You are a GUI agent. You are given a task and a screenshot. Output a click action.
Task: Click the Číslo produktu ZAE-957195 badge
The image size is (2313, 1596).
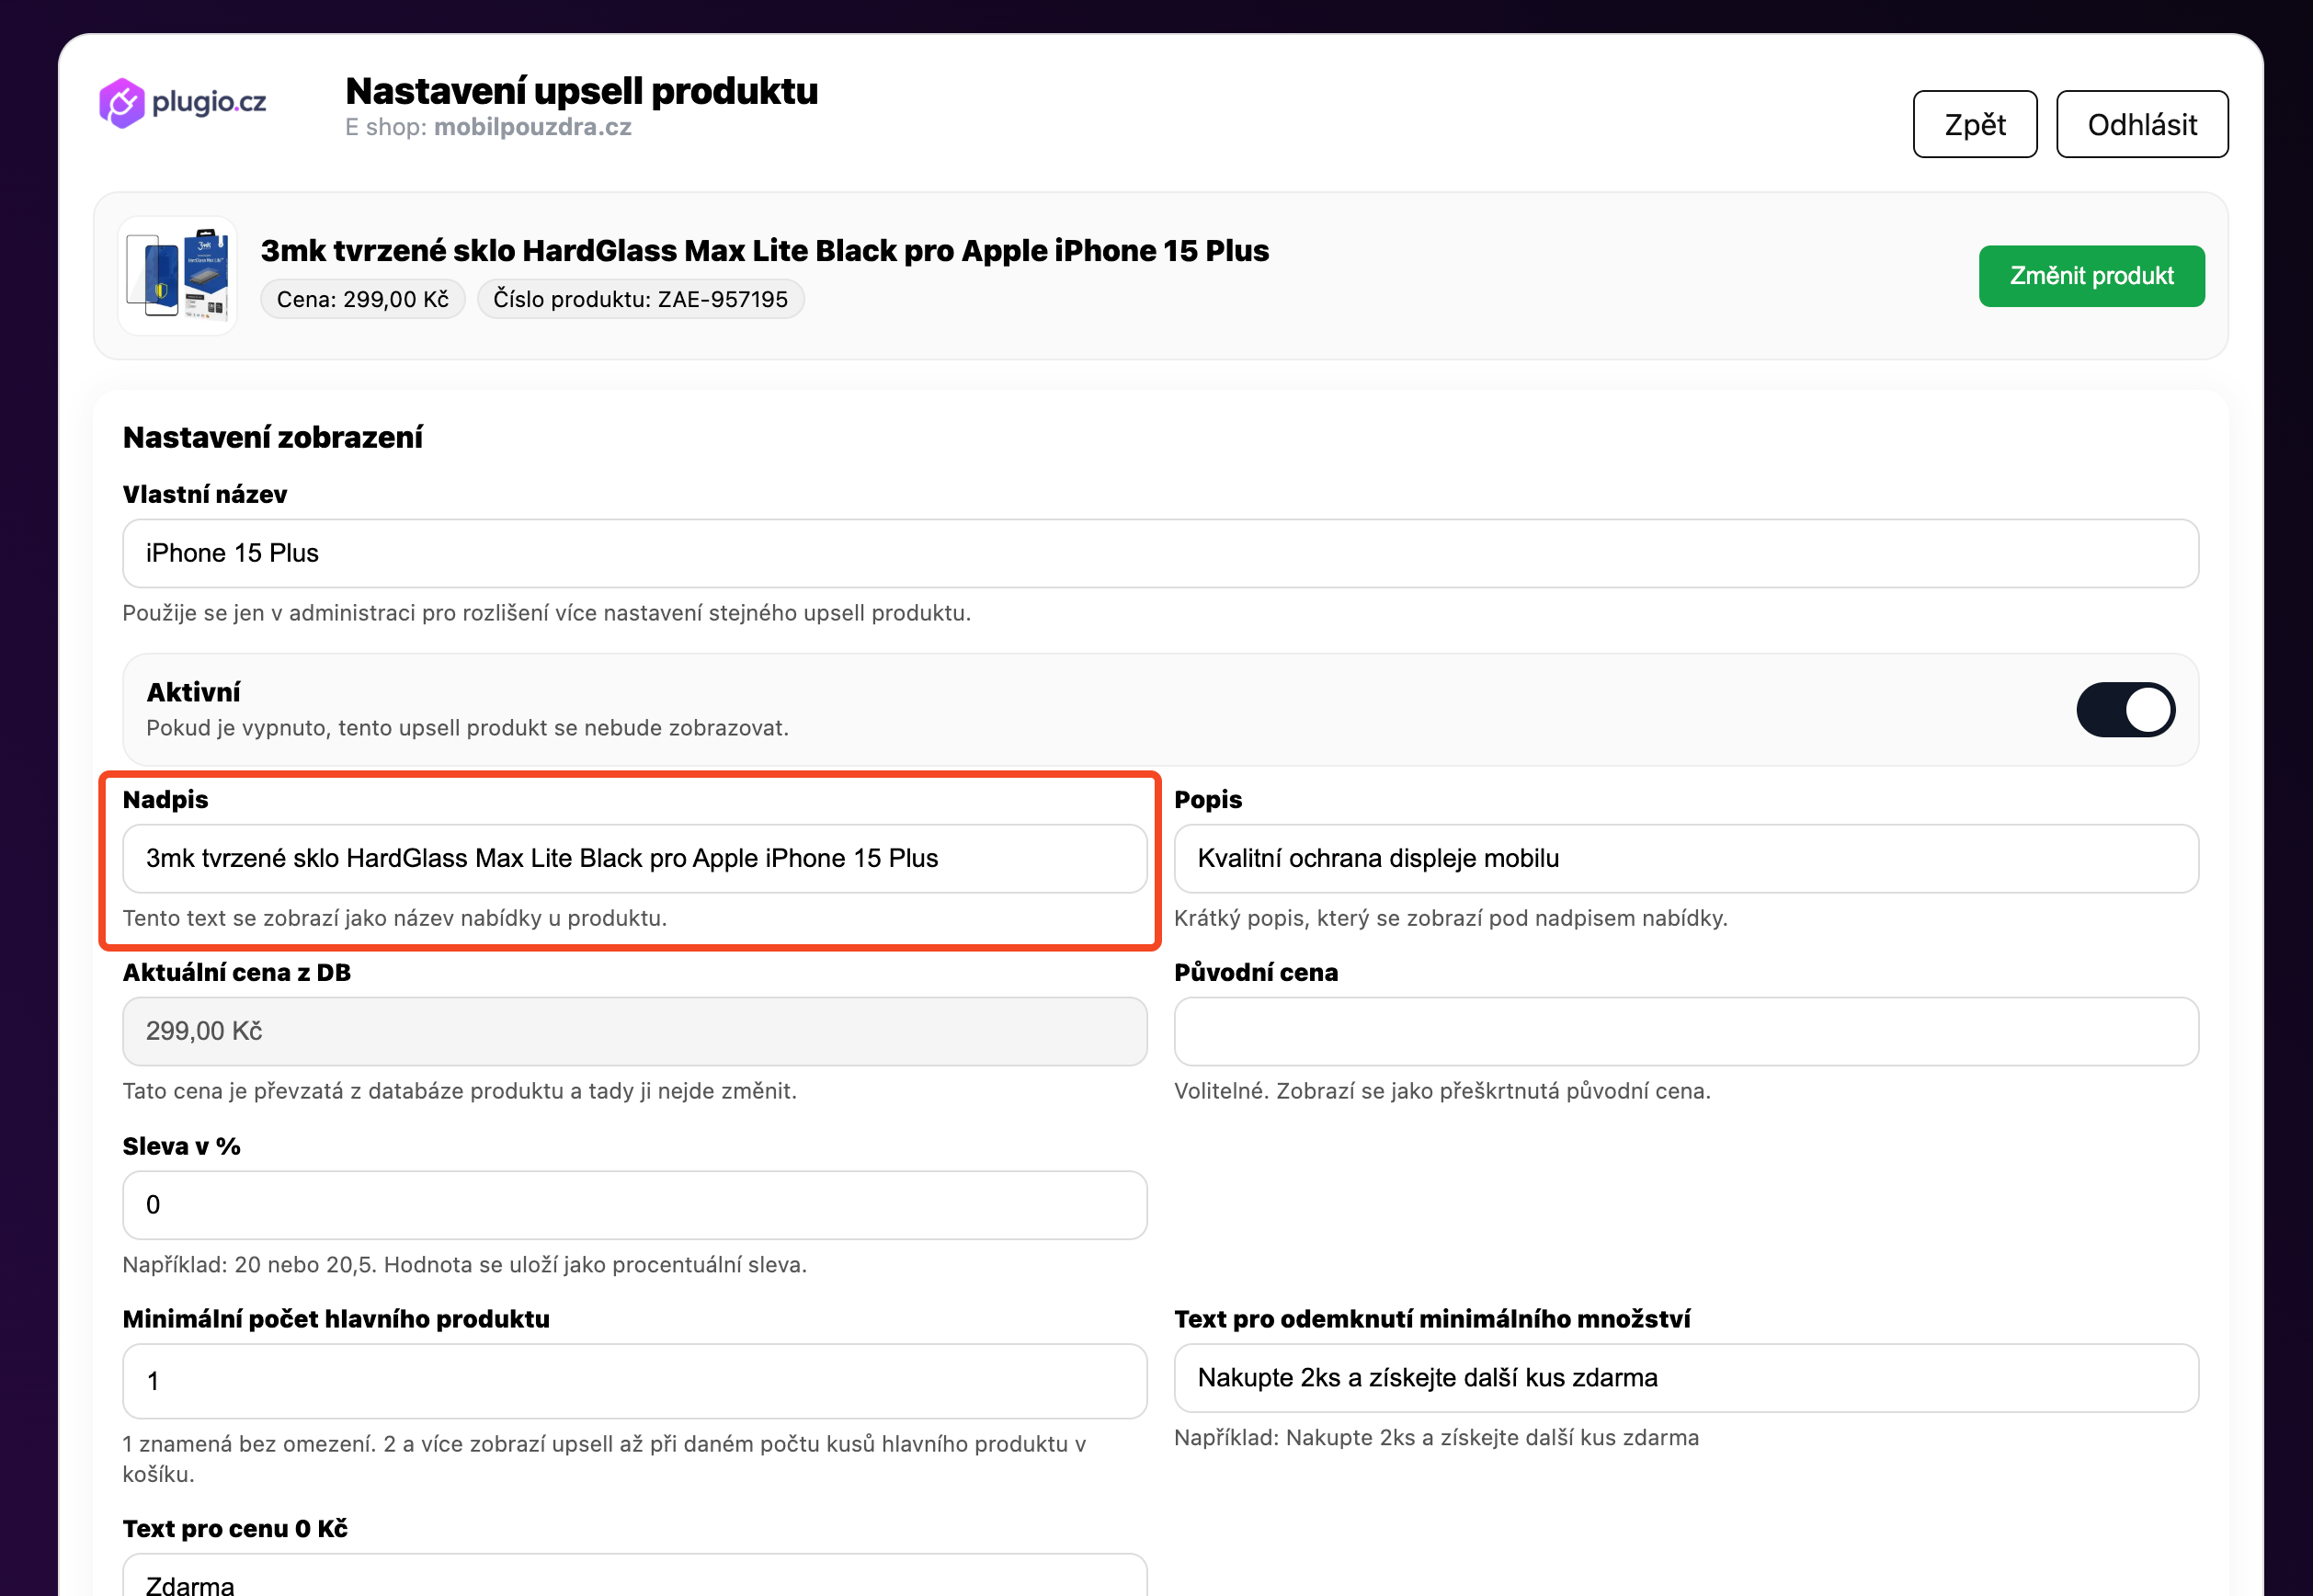click(x=641, y=299)
